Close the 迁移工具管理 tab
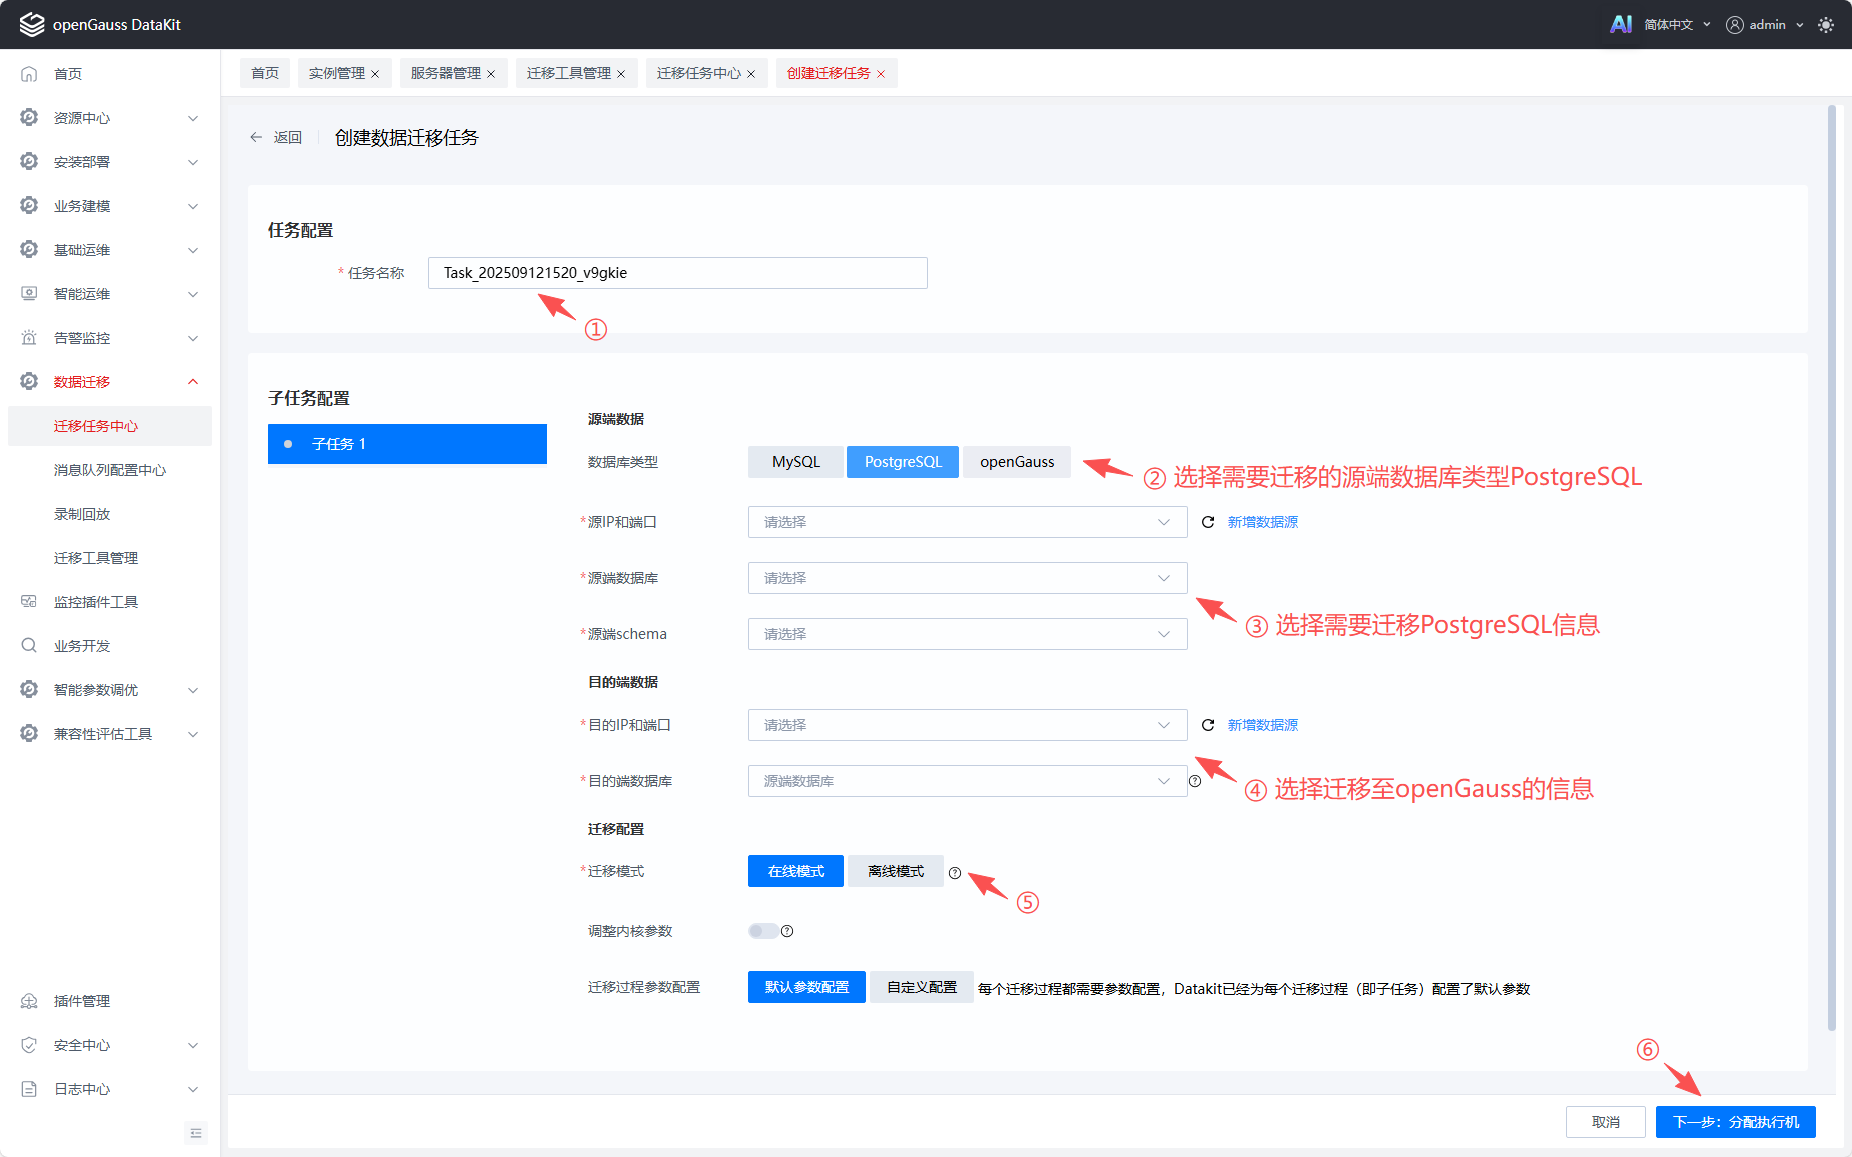 (621, 74)
